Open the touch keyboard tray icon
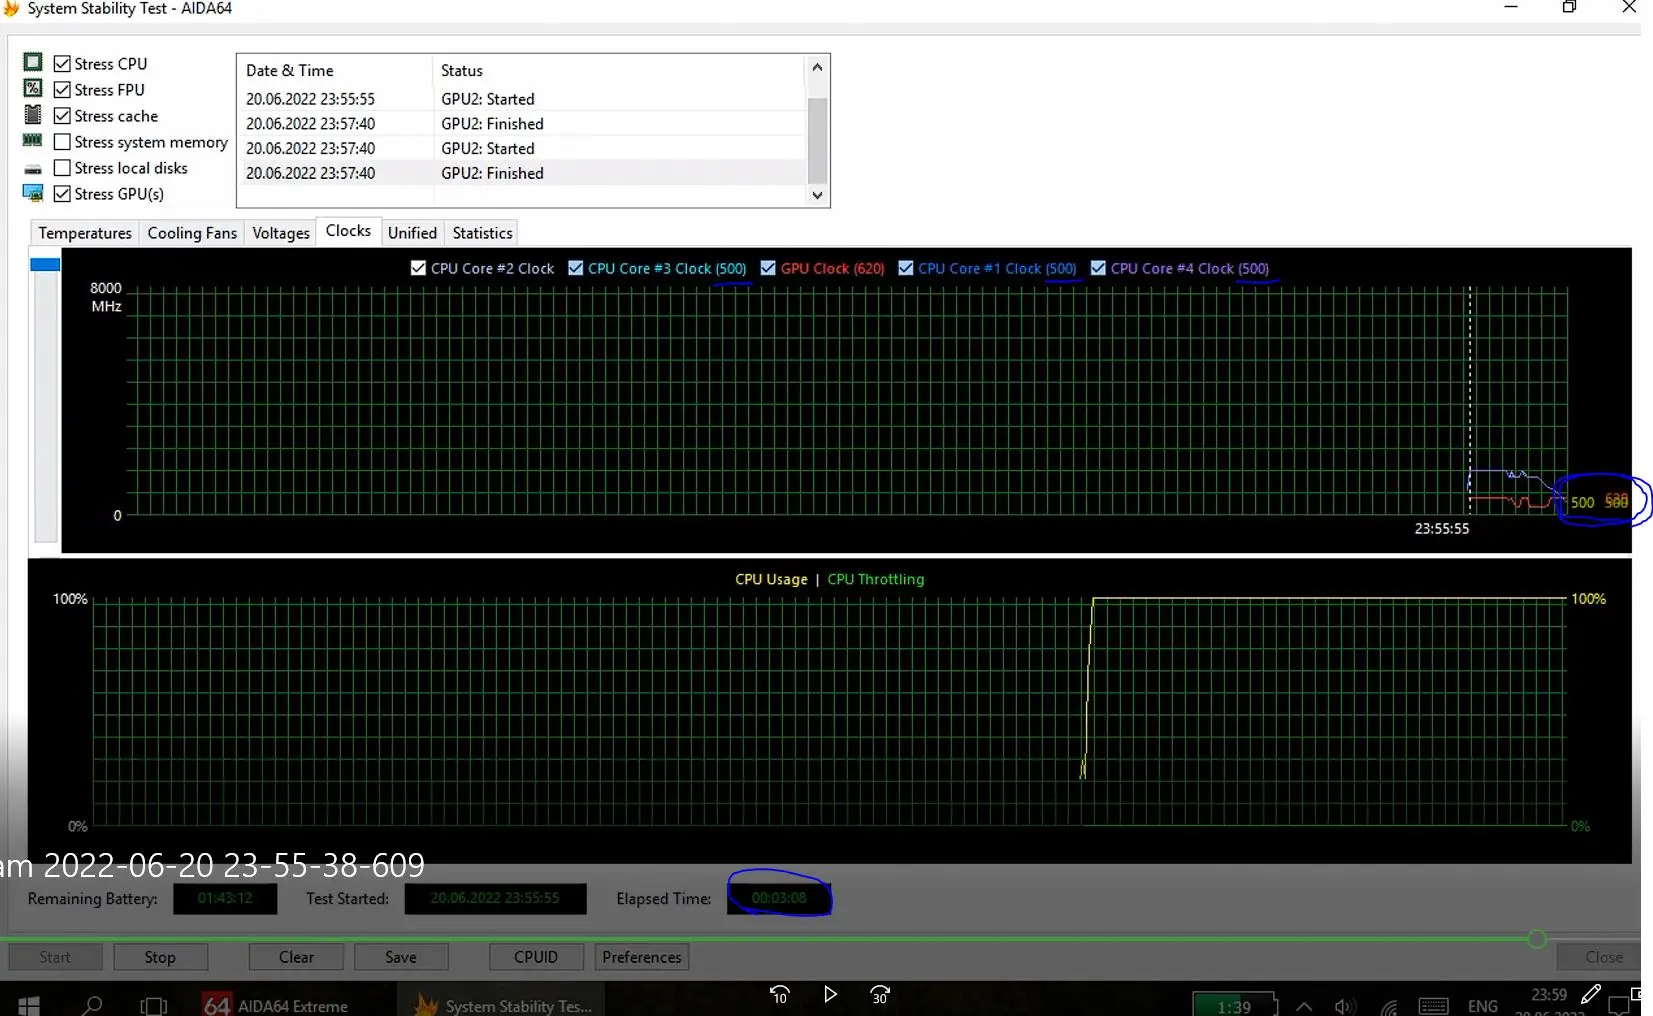Screen dimensions: 1653x1016 pos(1433,1006)
